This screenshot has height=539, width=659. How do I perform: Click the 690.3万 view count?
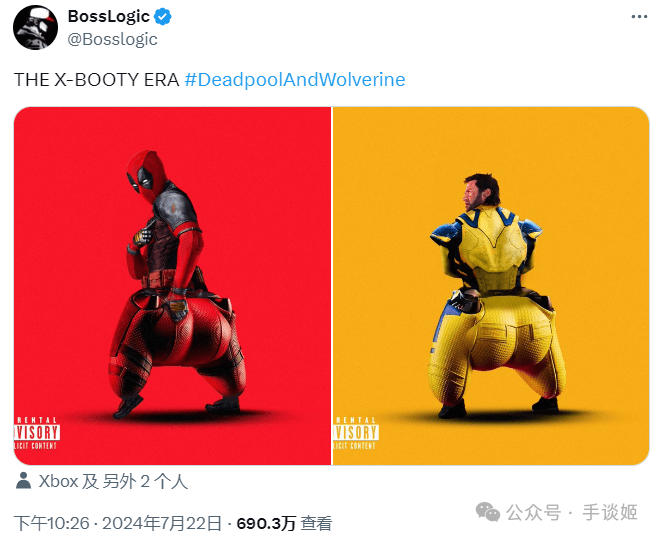tap(266, 523)
